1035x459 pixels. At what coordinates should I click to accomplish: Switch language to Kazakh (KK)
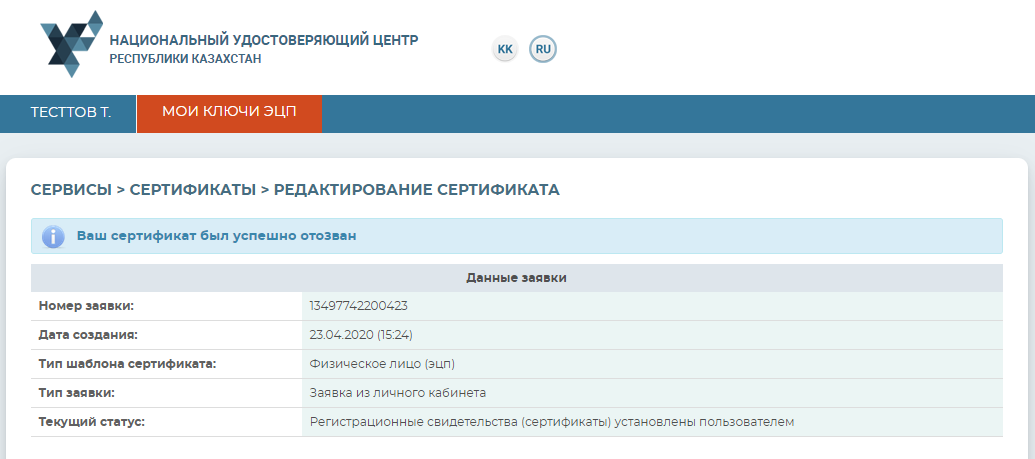point(505,49)
